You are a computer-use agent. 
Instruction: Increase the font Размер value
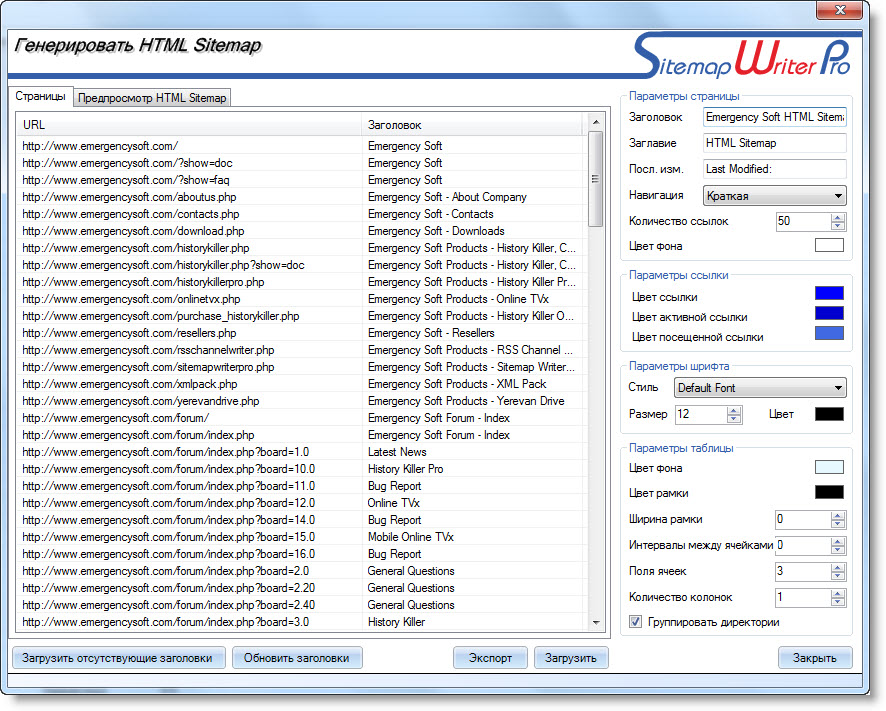[733, 410]
